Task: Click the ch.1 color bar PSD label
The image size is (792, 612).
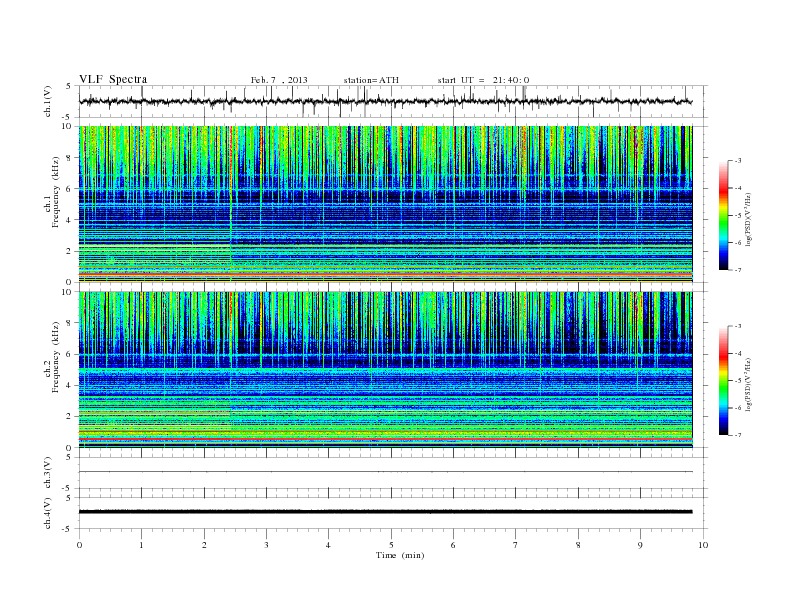Action: point(749,219)
